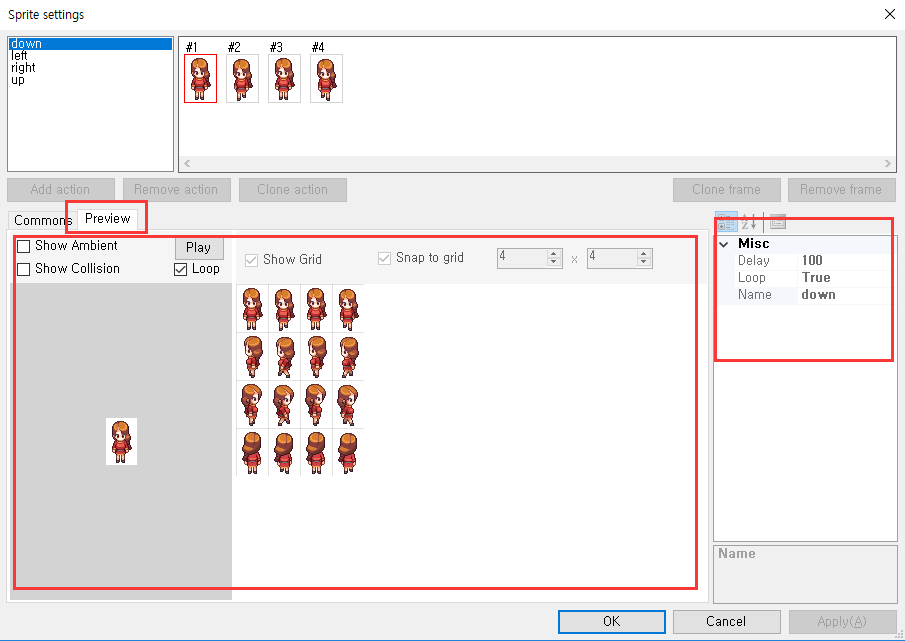Select frame #4 thumbnail
Image resolution: width=905 pixels, height=641 pixels.
pos(326,79)
